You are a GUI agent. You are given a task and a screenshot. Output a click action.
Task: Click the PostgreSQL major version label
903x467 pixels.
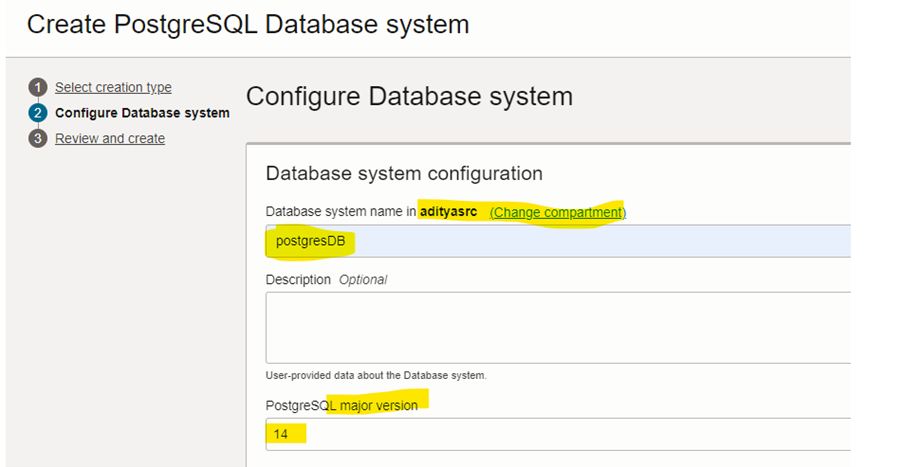coord(341,405)
